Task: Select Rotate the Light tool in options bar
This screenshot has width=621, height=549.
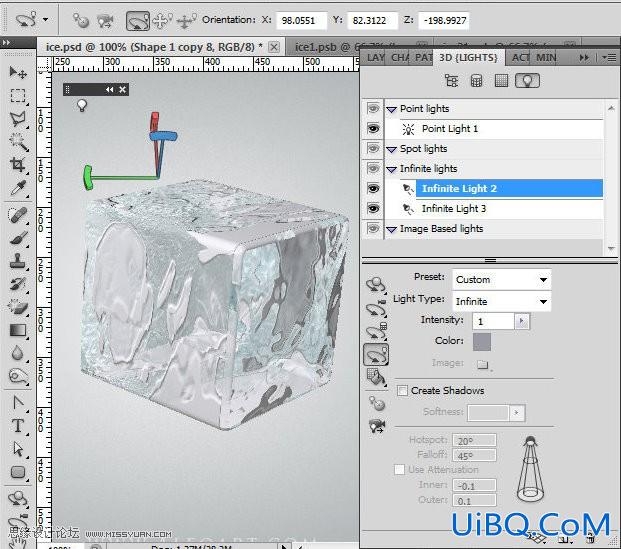Action: (x=137, y=21)
